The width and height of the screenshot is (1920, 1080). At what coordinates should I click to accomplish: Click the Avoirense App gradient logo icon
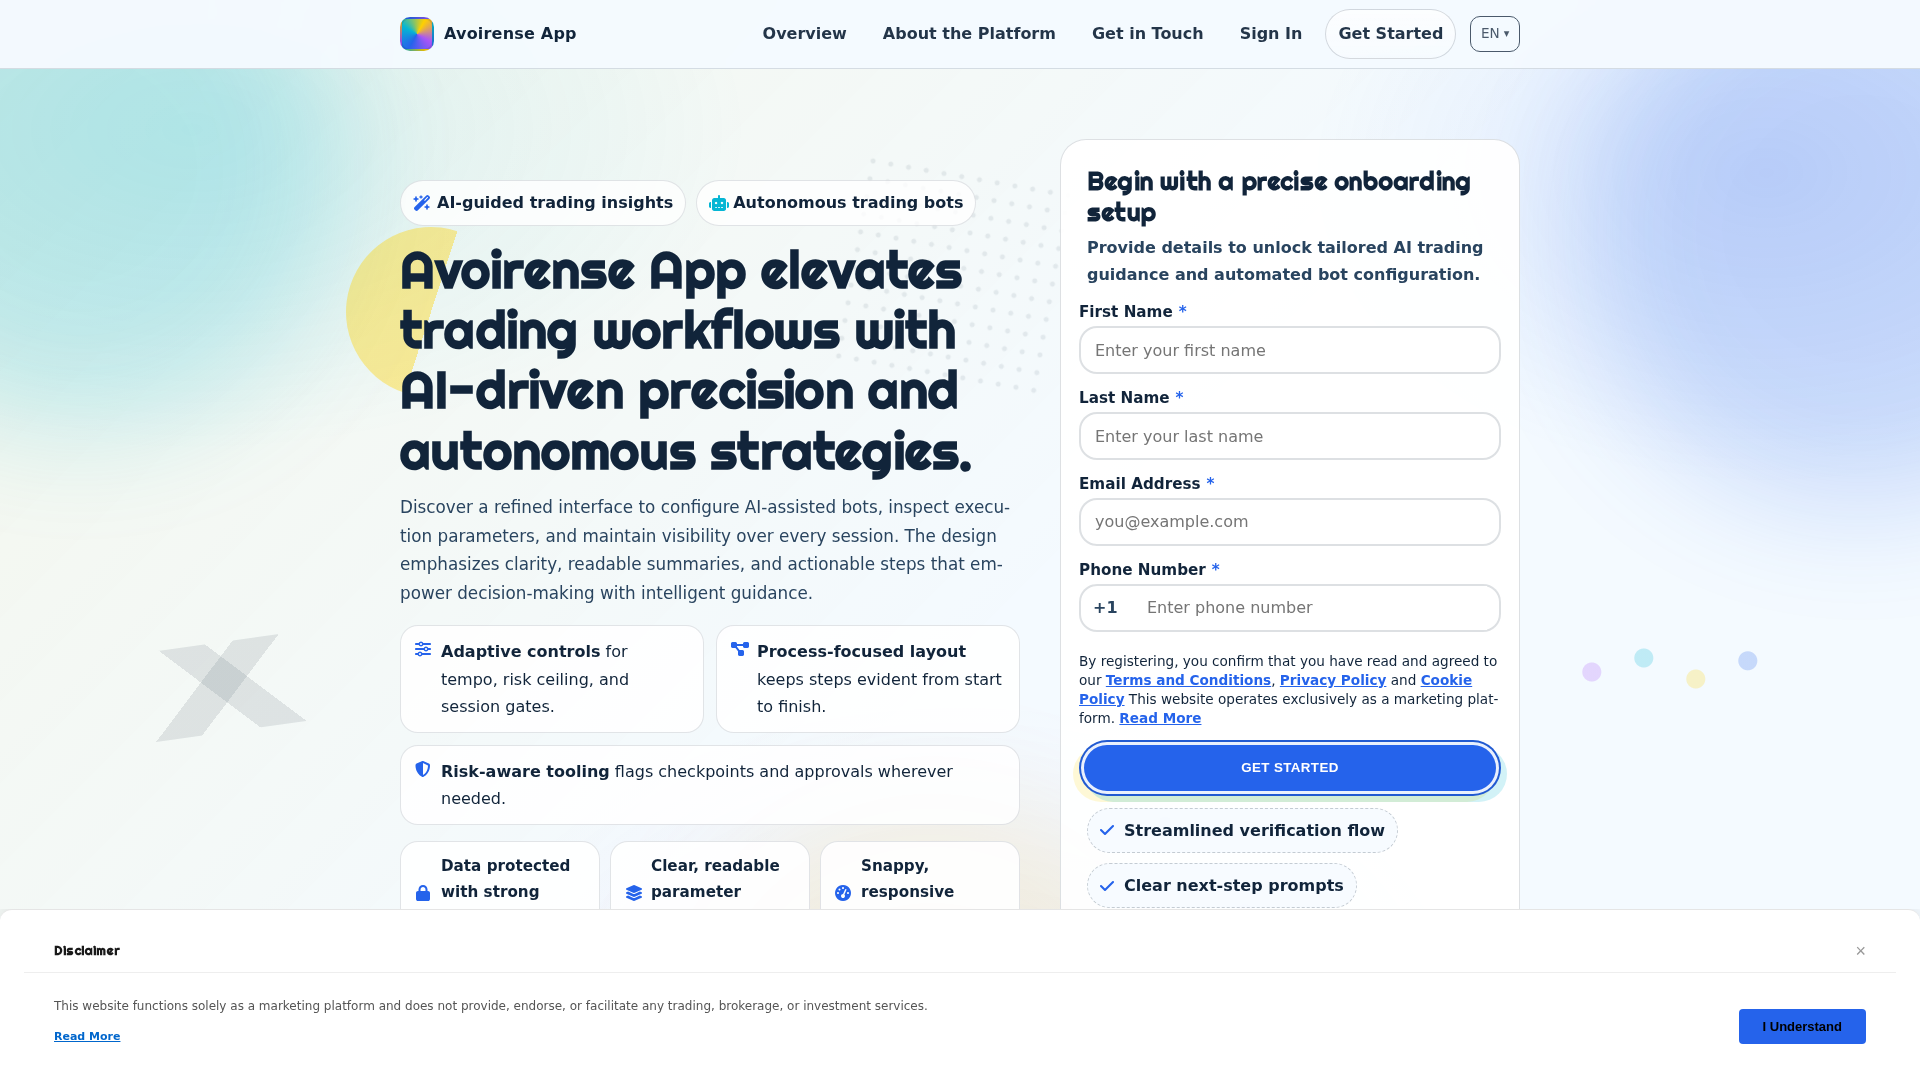tap(417, 34)
